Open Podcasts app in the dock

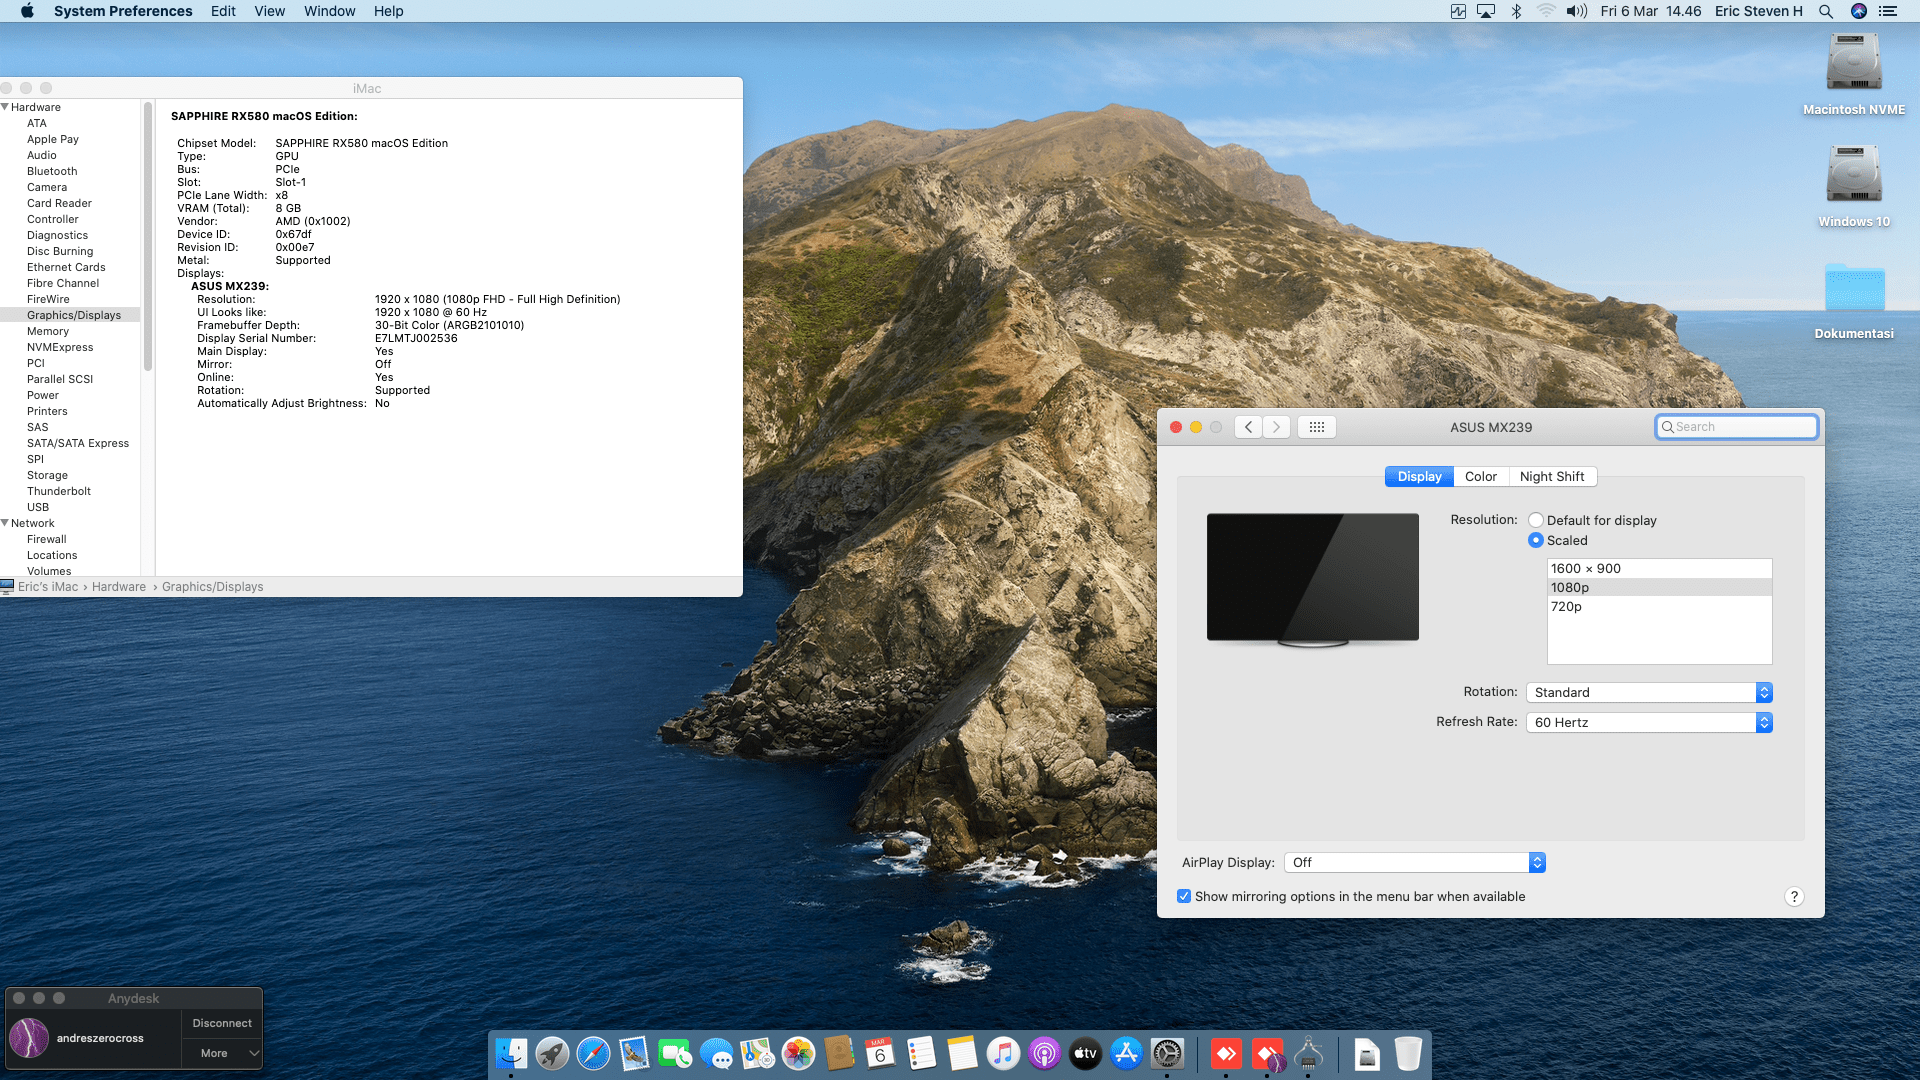point(1044,1054)
